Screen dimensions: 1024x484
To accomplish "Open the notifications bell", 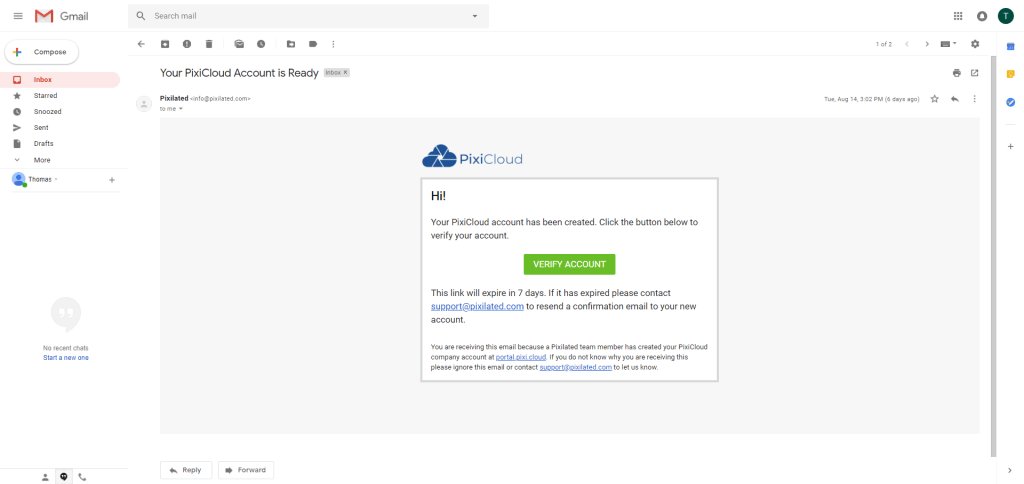I will pyautogui.click(x=982, y=16).
